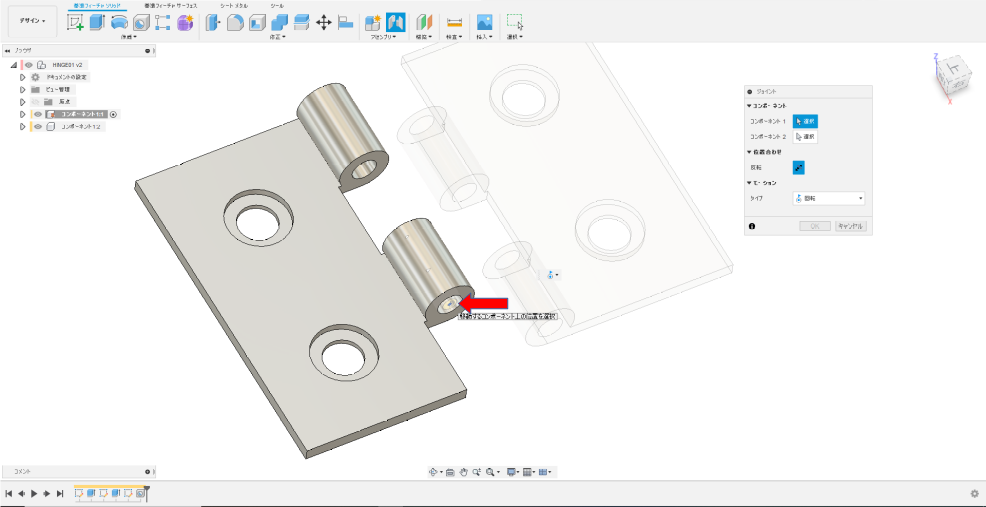This screenshot has width=986, height=507.
Task: Jump to the start of the timeline
Action: pos(9,494)
